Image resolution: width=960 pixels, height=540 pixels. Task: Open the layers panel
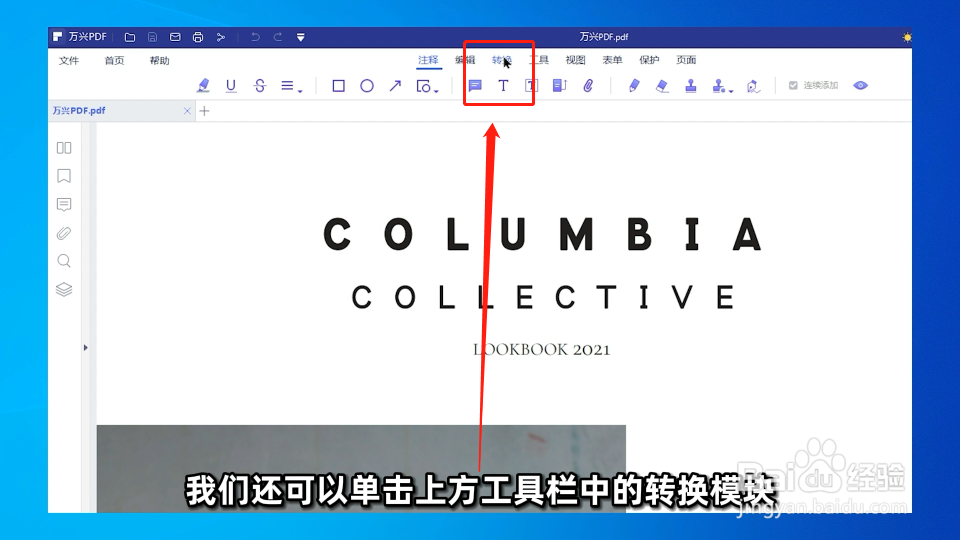point(64,289)
